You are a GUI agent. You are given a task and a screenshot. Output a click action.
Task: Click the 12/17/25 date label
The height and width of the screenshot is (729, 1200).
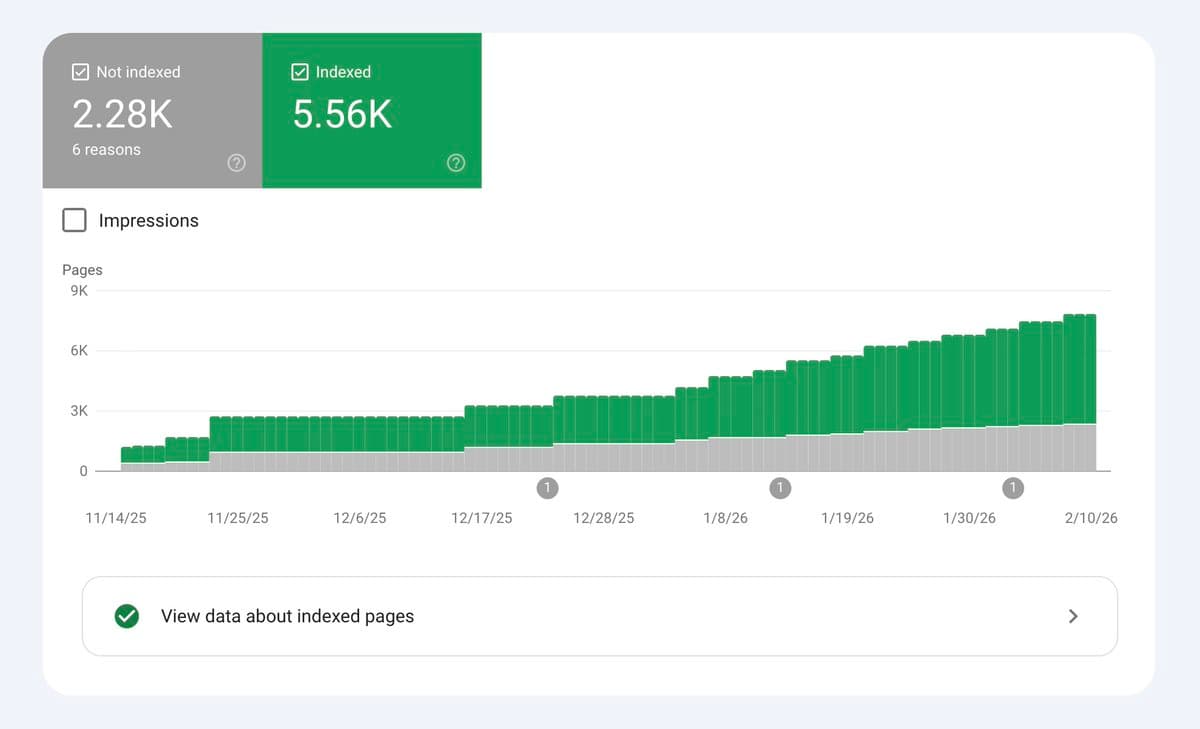482,519
